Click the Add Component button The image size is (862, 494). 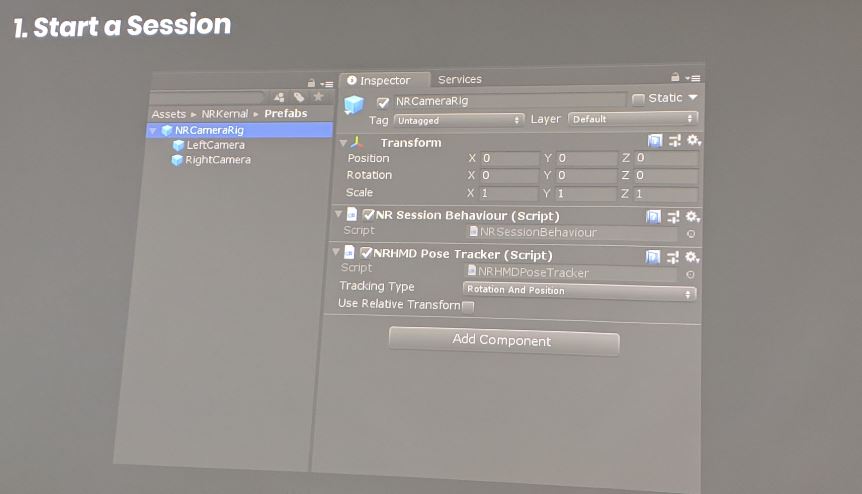click(502, 341)
